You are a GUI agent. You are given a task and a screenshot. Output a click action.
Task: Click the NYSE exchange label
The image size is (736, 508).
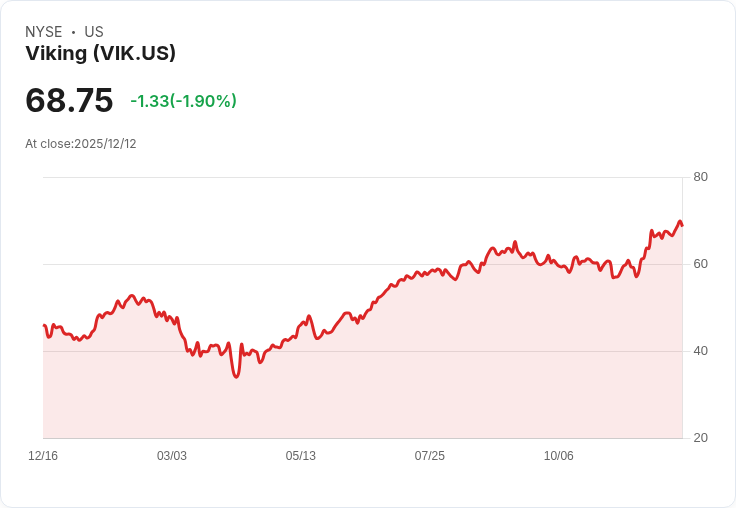pyautogui.click(x=44, y=32)
